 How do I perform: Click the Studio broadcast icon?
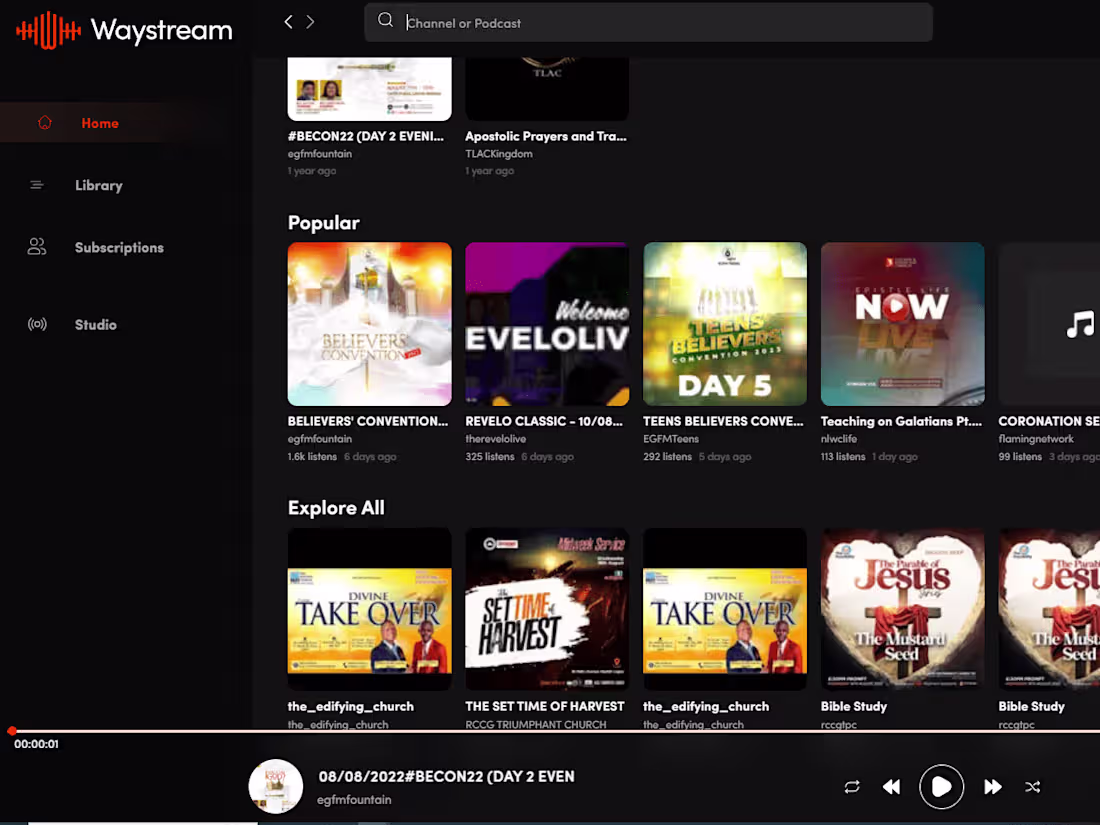37,324
